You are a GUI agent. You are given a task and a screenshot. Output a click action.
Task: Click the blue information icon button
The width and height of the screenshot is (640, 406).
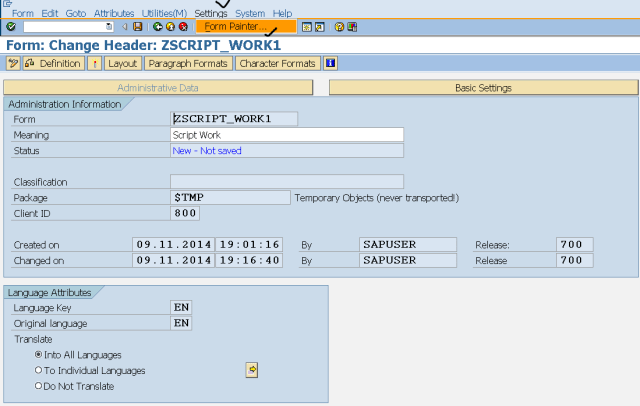[330, 63]
